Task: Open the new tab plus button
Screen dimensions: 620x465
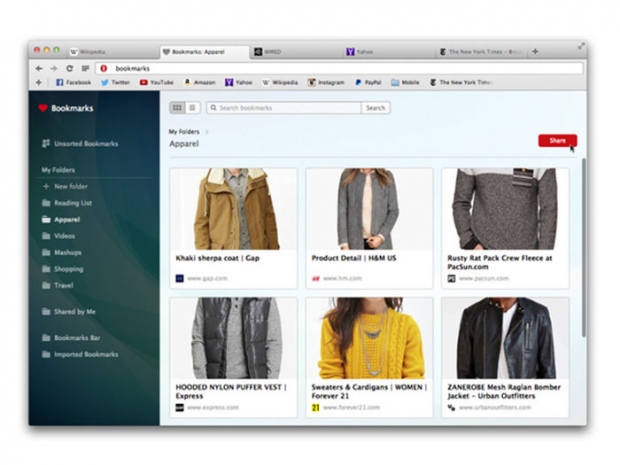Action: [535, 51]
